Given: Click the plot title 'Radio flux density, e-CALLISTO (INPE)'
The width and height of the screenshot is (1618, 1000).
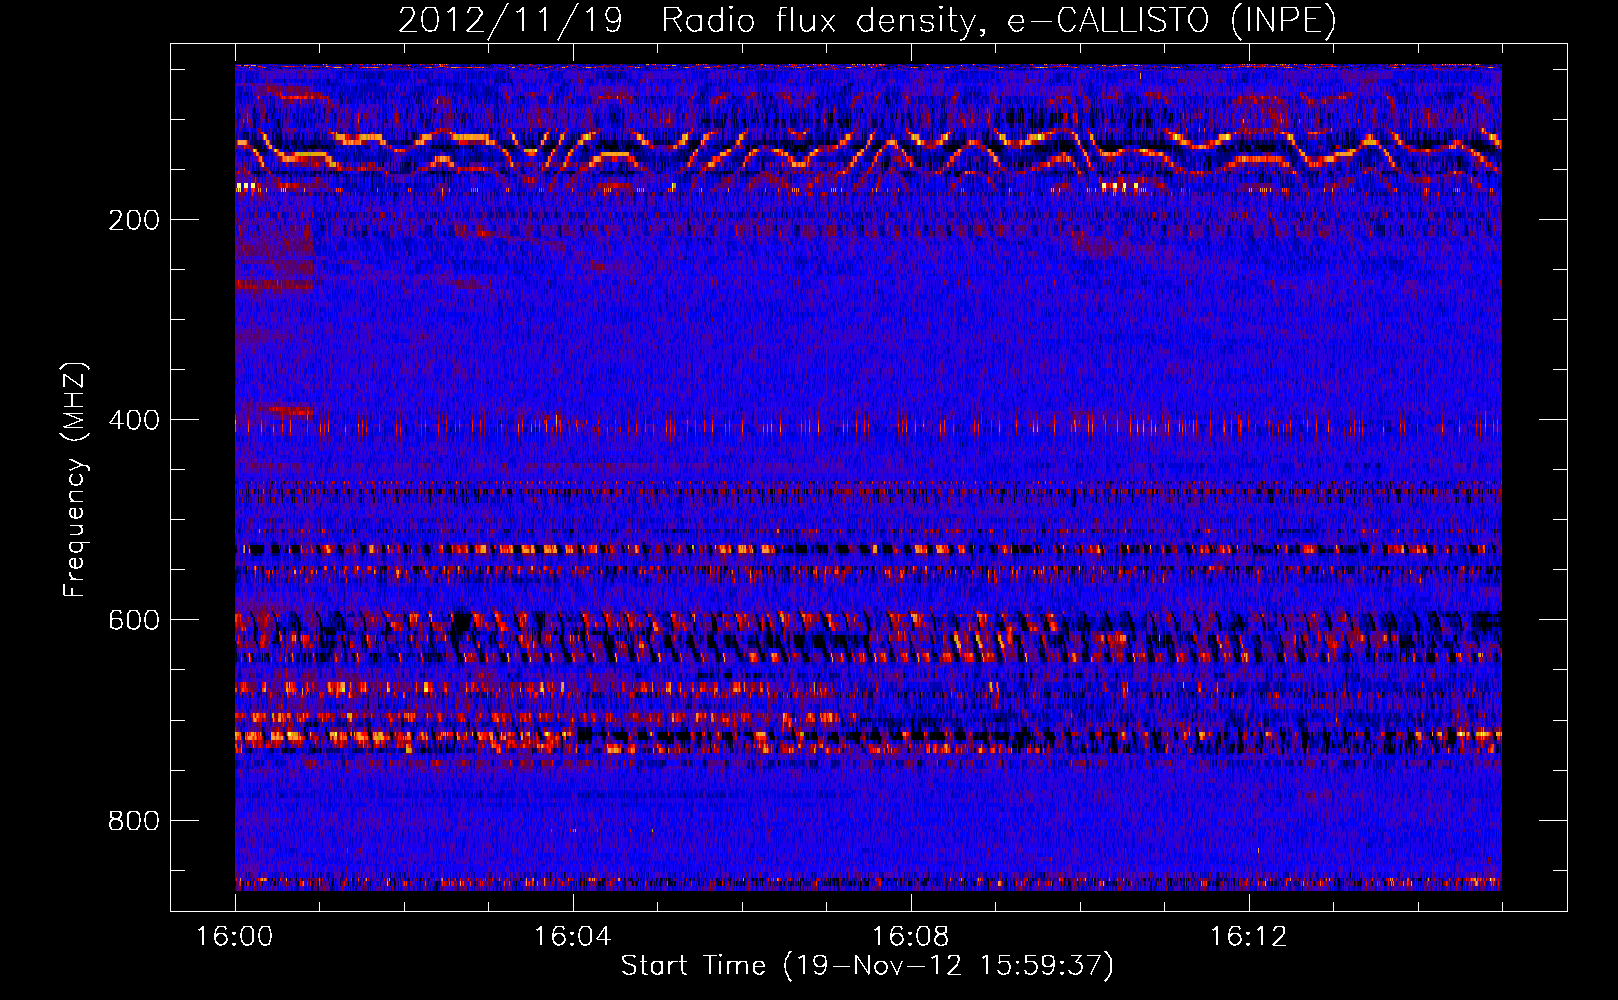Looking at the screenshot, I should 999,20.
